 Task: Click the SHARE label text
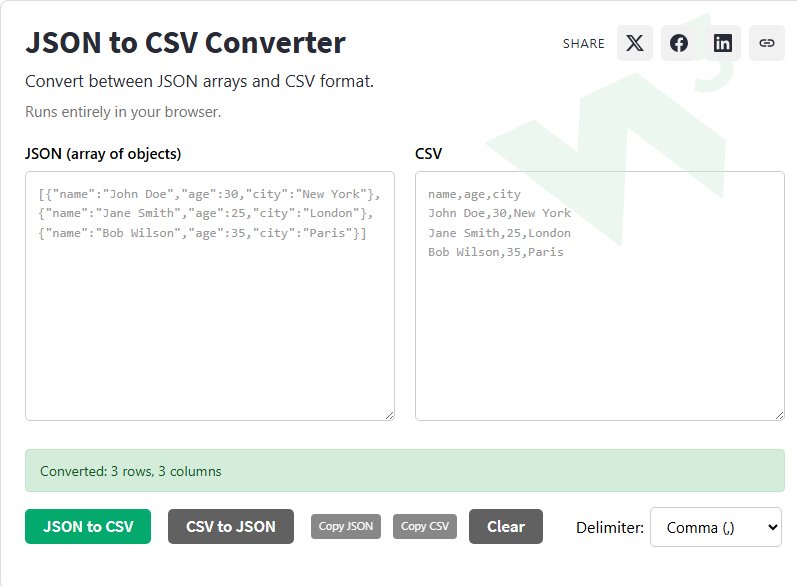click(x=584, y=44)
